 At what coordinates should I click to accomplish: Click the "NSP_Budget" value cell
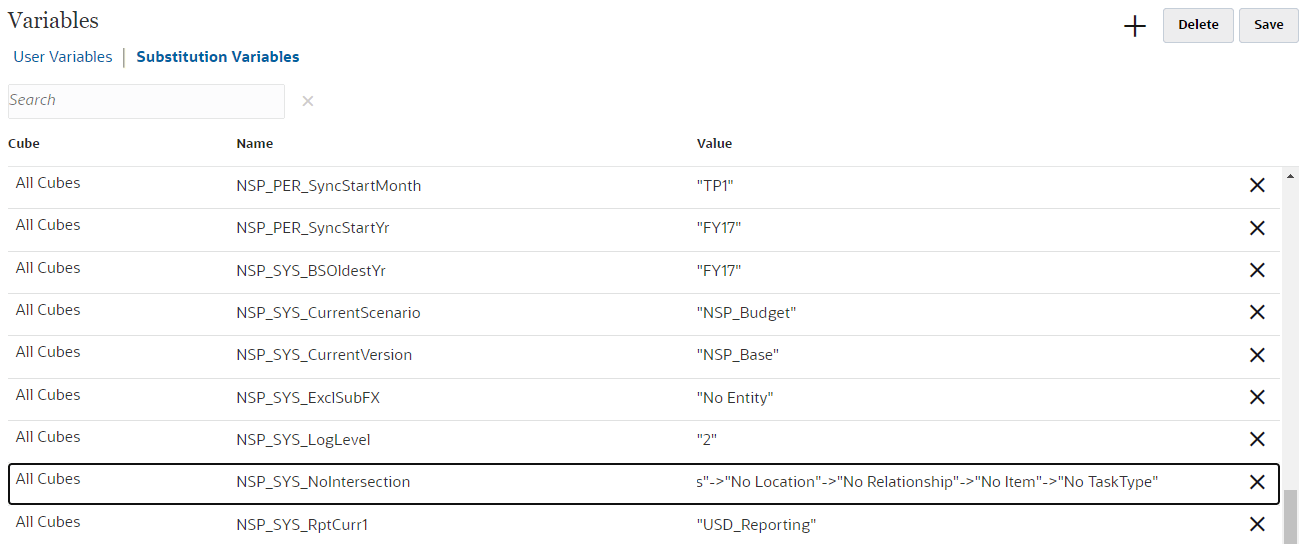coord(746,313)
